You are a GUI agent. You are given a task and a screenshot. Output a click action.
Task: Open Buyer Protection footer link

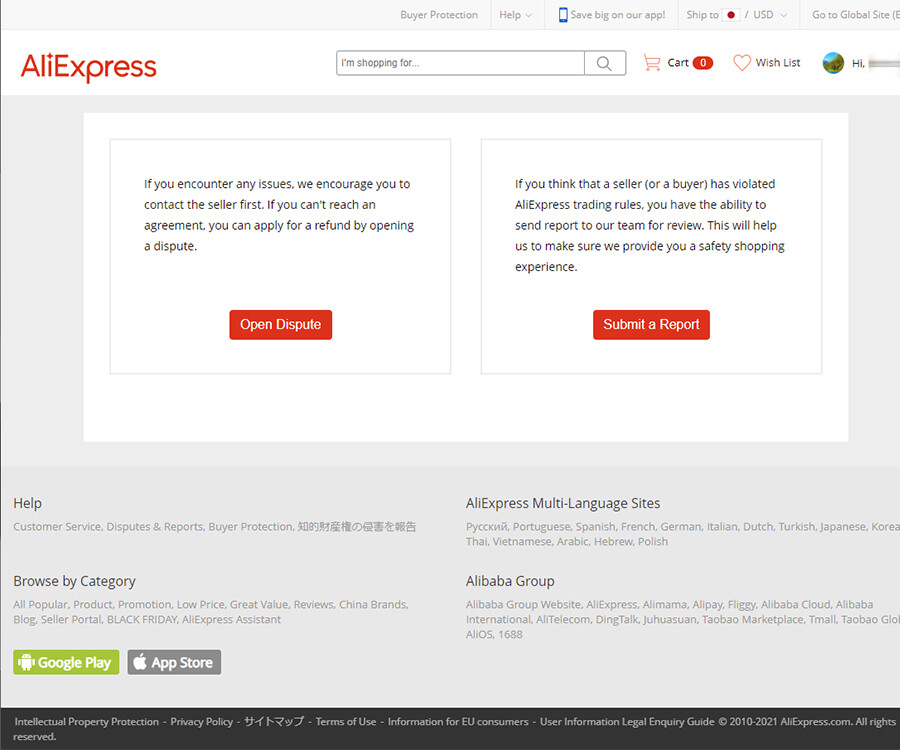[251, 527]
